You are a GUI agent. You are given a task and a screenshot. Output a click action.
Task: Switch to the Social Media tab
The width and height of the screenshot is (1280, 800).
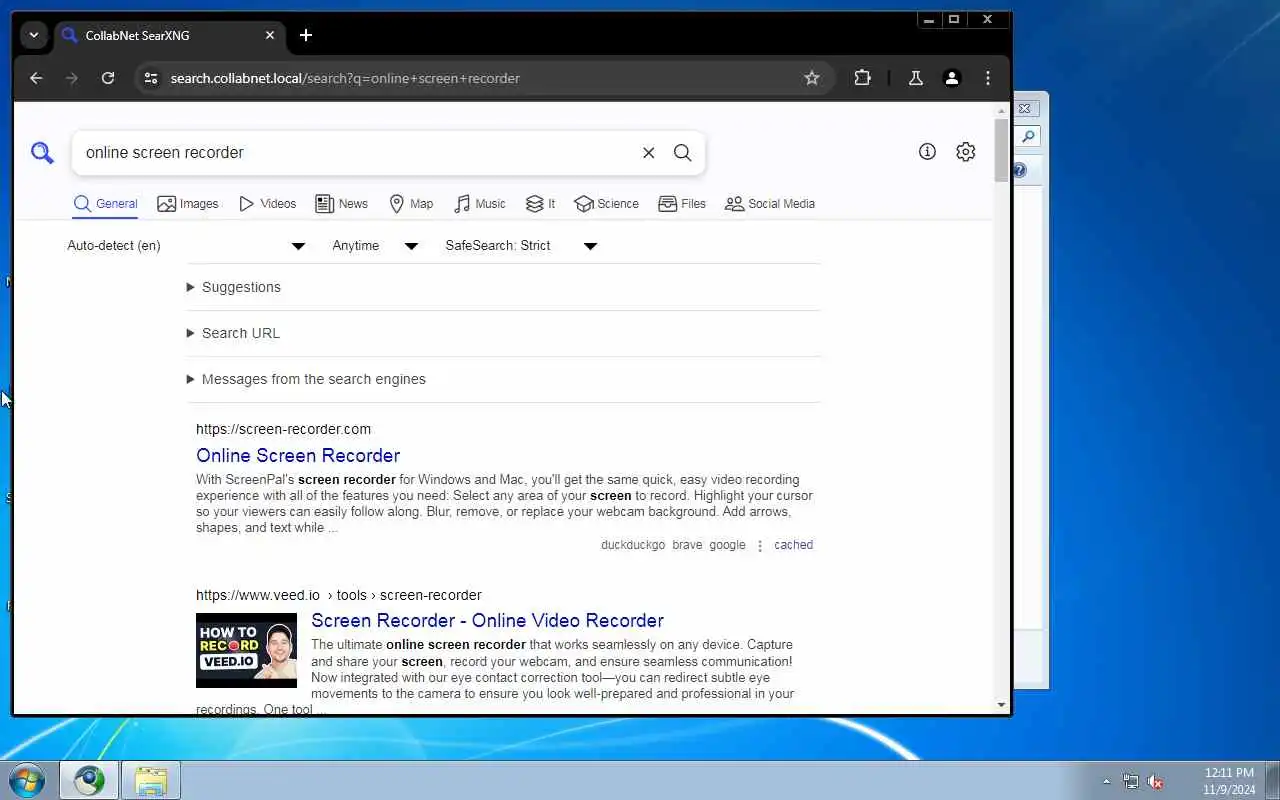pos(770,203)
